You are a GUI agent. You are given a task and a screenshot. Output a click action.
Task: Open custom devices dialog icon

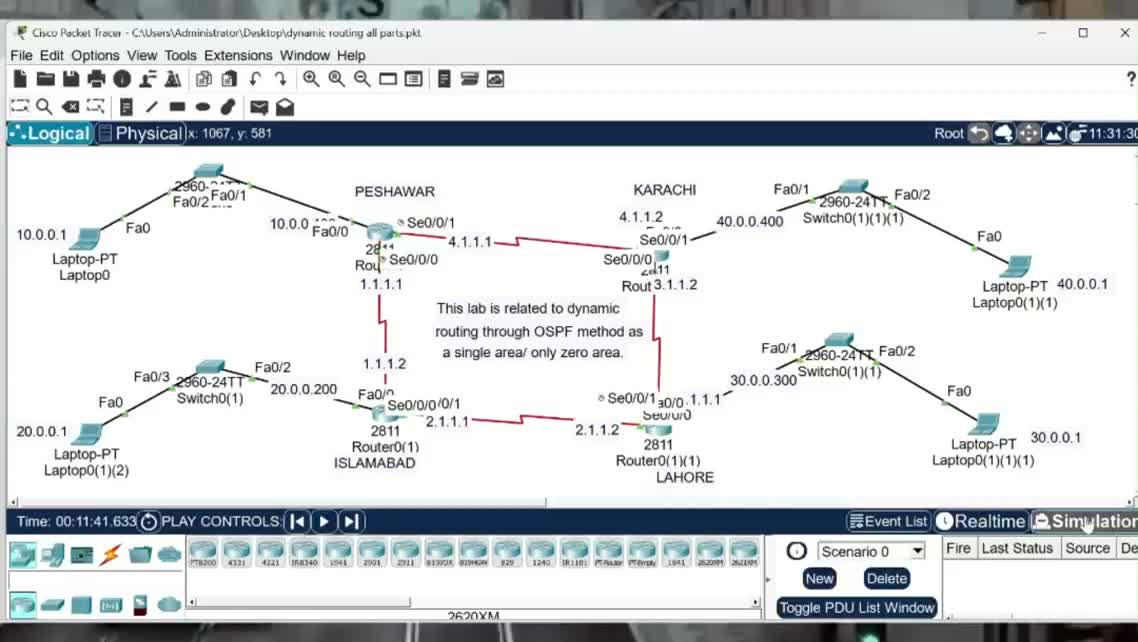point(414,79)
